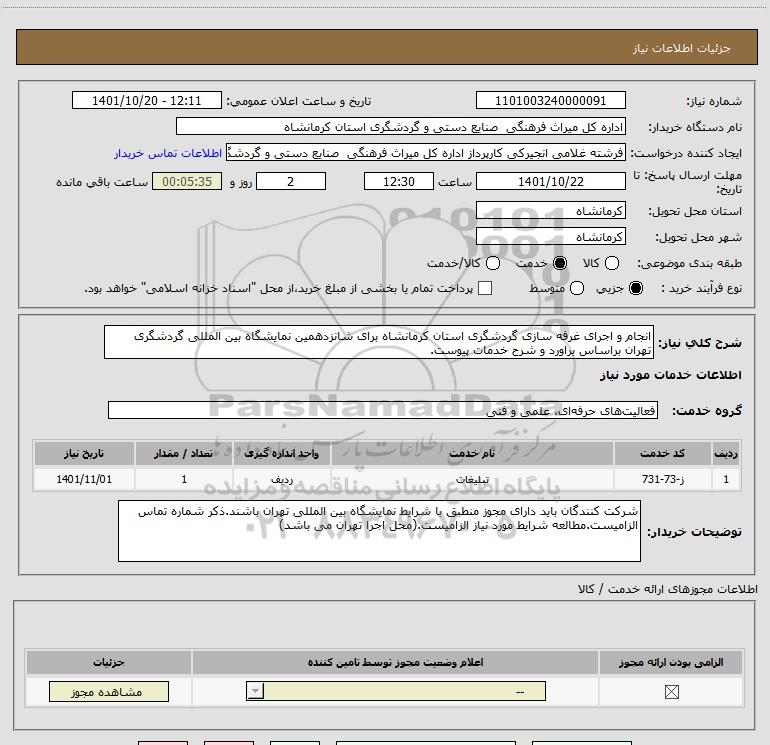Click the delivery city field کرمانشاه
Image resolution: width=770 pixels, height=745 pixels.
click(x=550, y=237)
